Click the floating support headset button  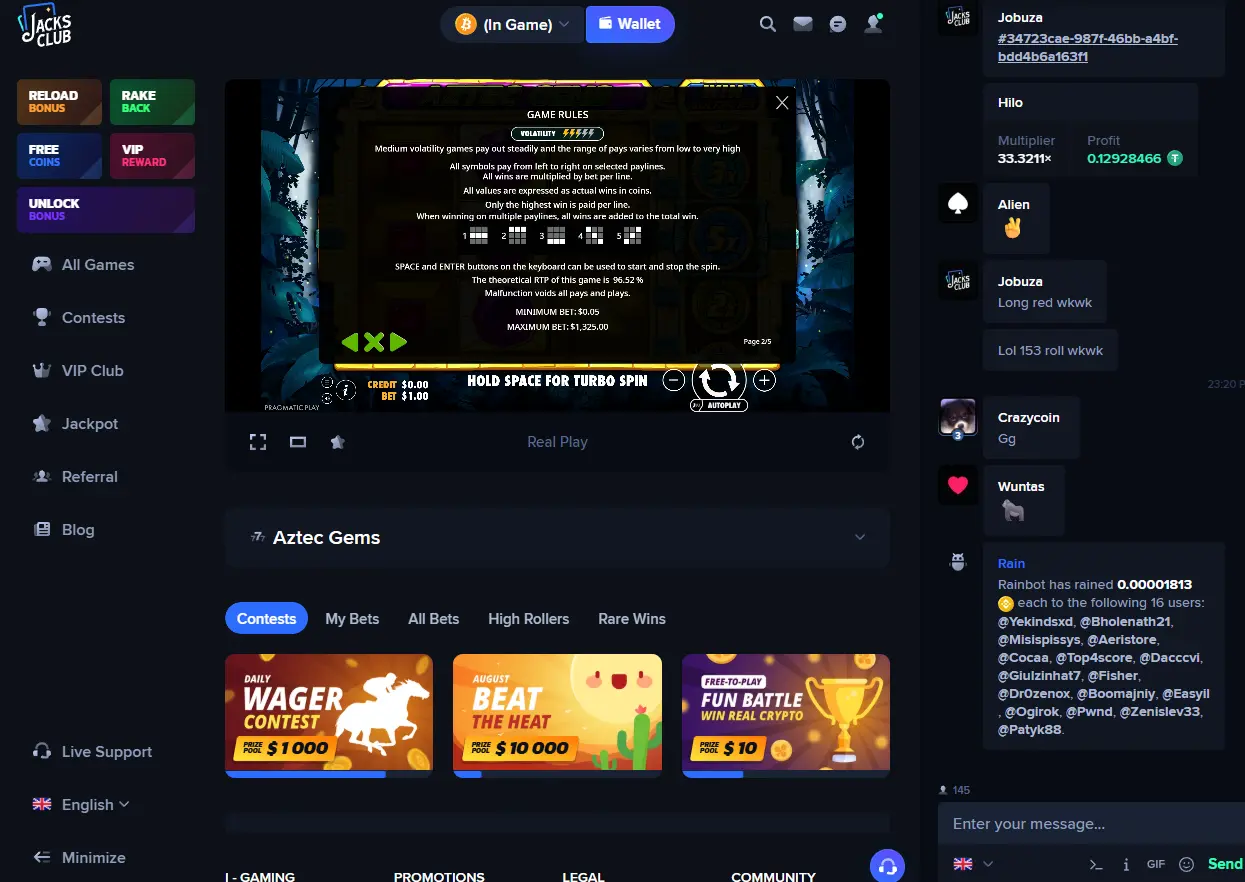[887, 866]
